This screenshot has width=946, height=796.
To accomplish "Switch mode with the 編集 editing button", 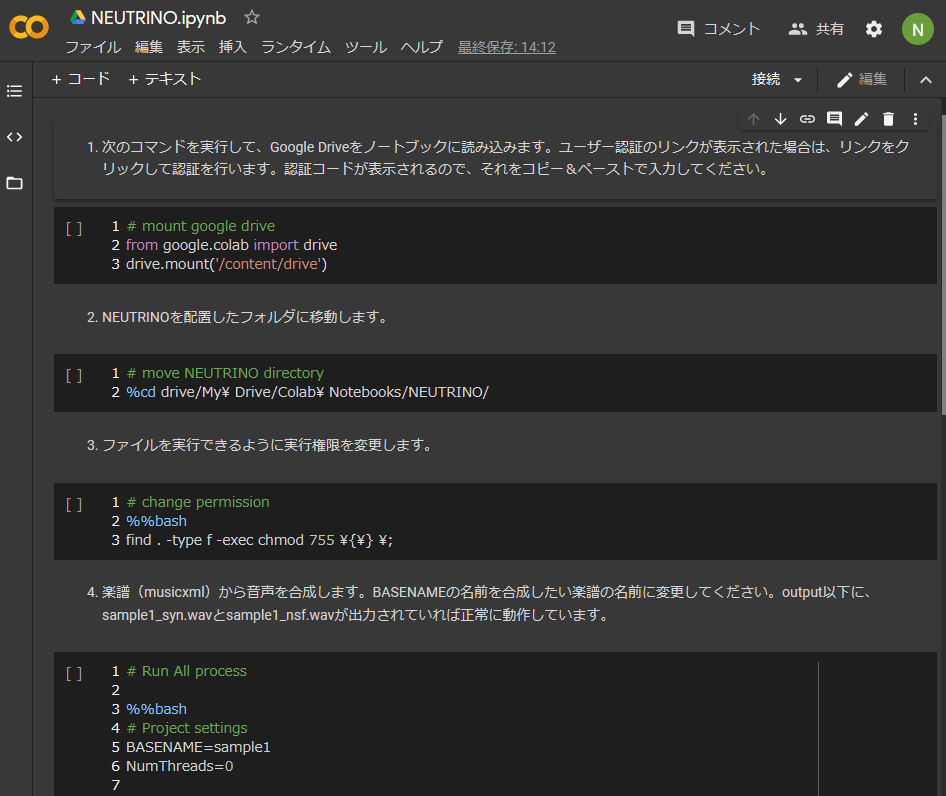I will click(862, 79).
